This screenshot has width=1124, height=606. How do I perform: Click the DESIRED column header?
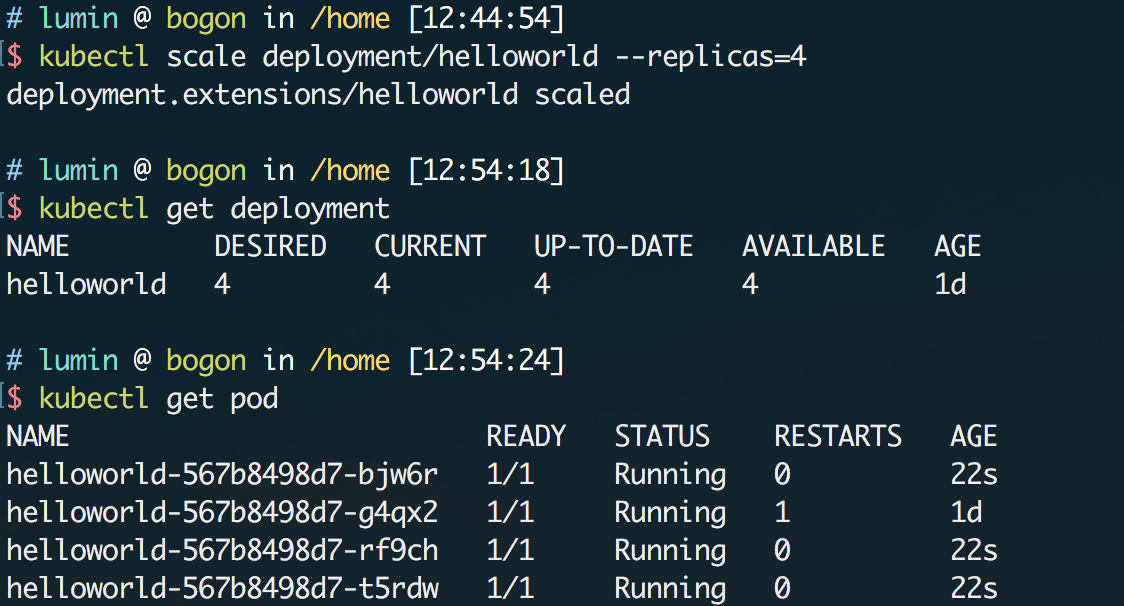[270, 247]
